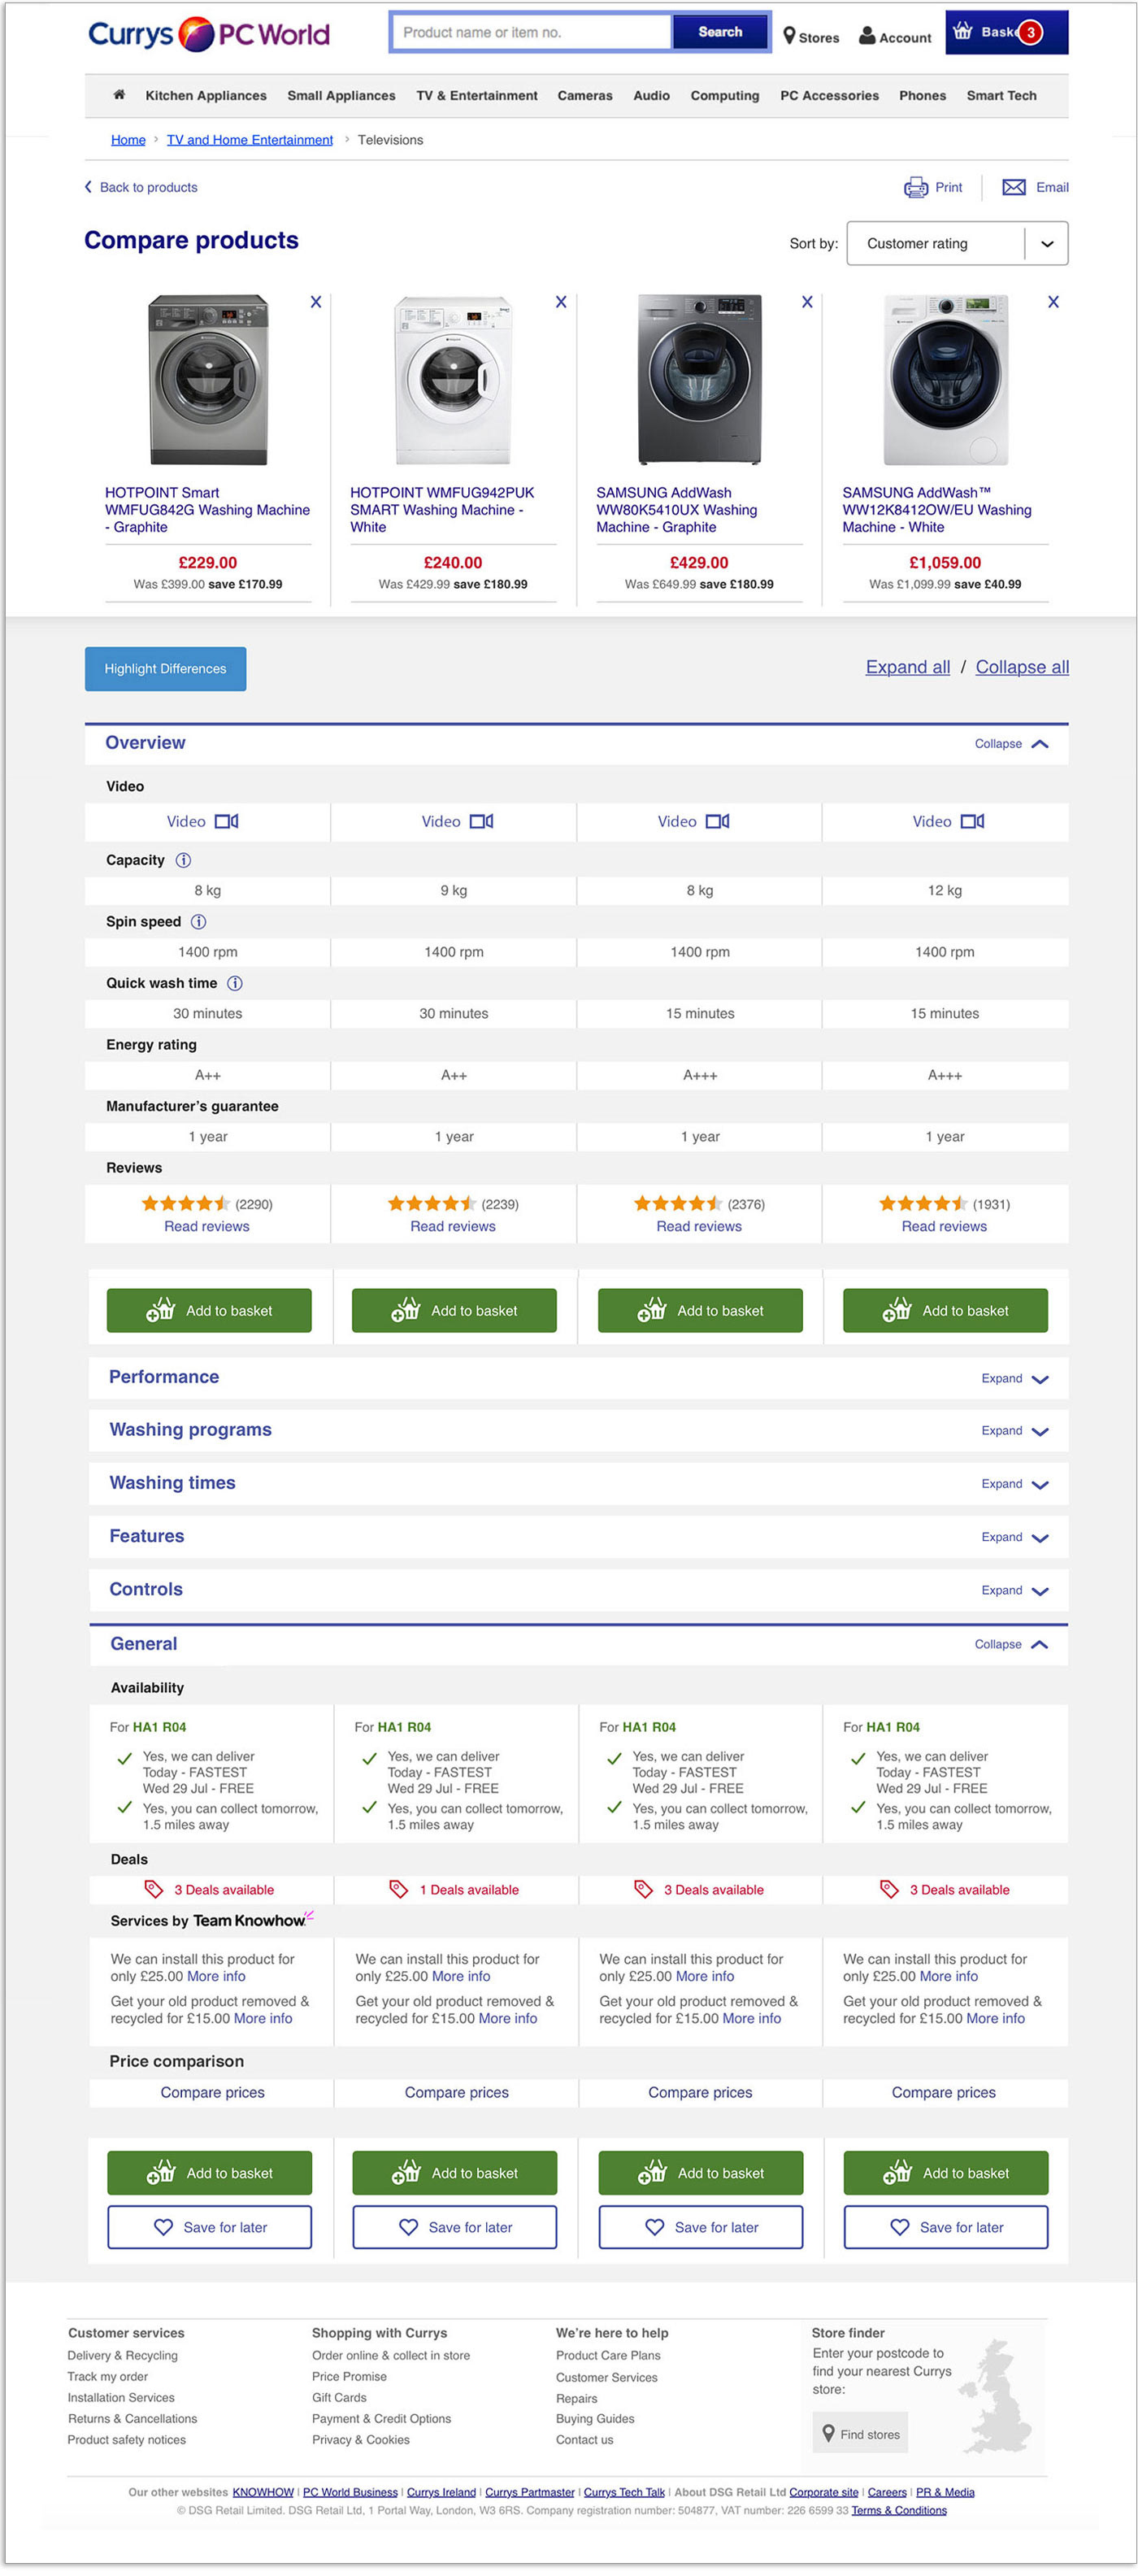Click the Quick wash time info icon

(x=235, y=983)
